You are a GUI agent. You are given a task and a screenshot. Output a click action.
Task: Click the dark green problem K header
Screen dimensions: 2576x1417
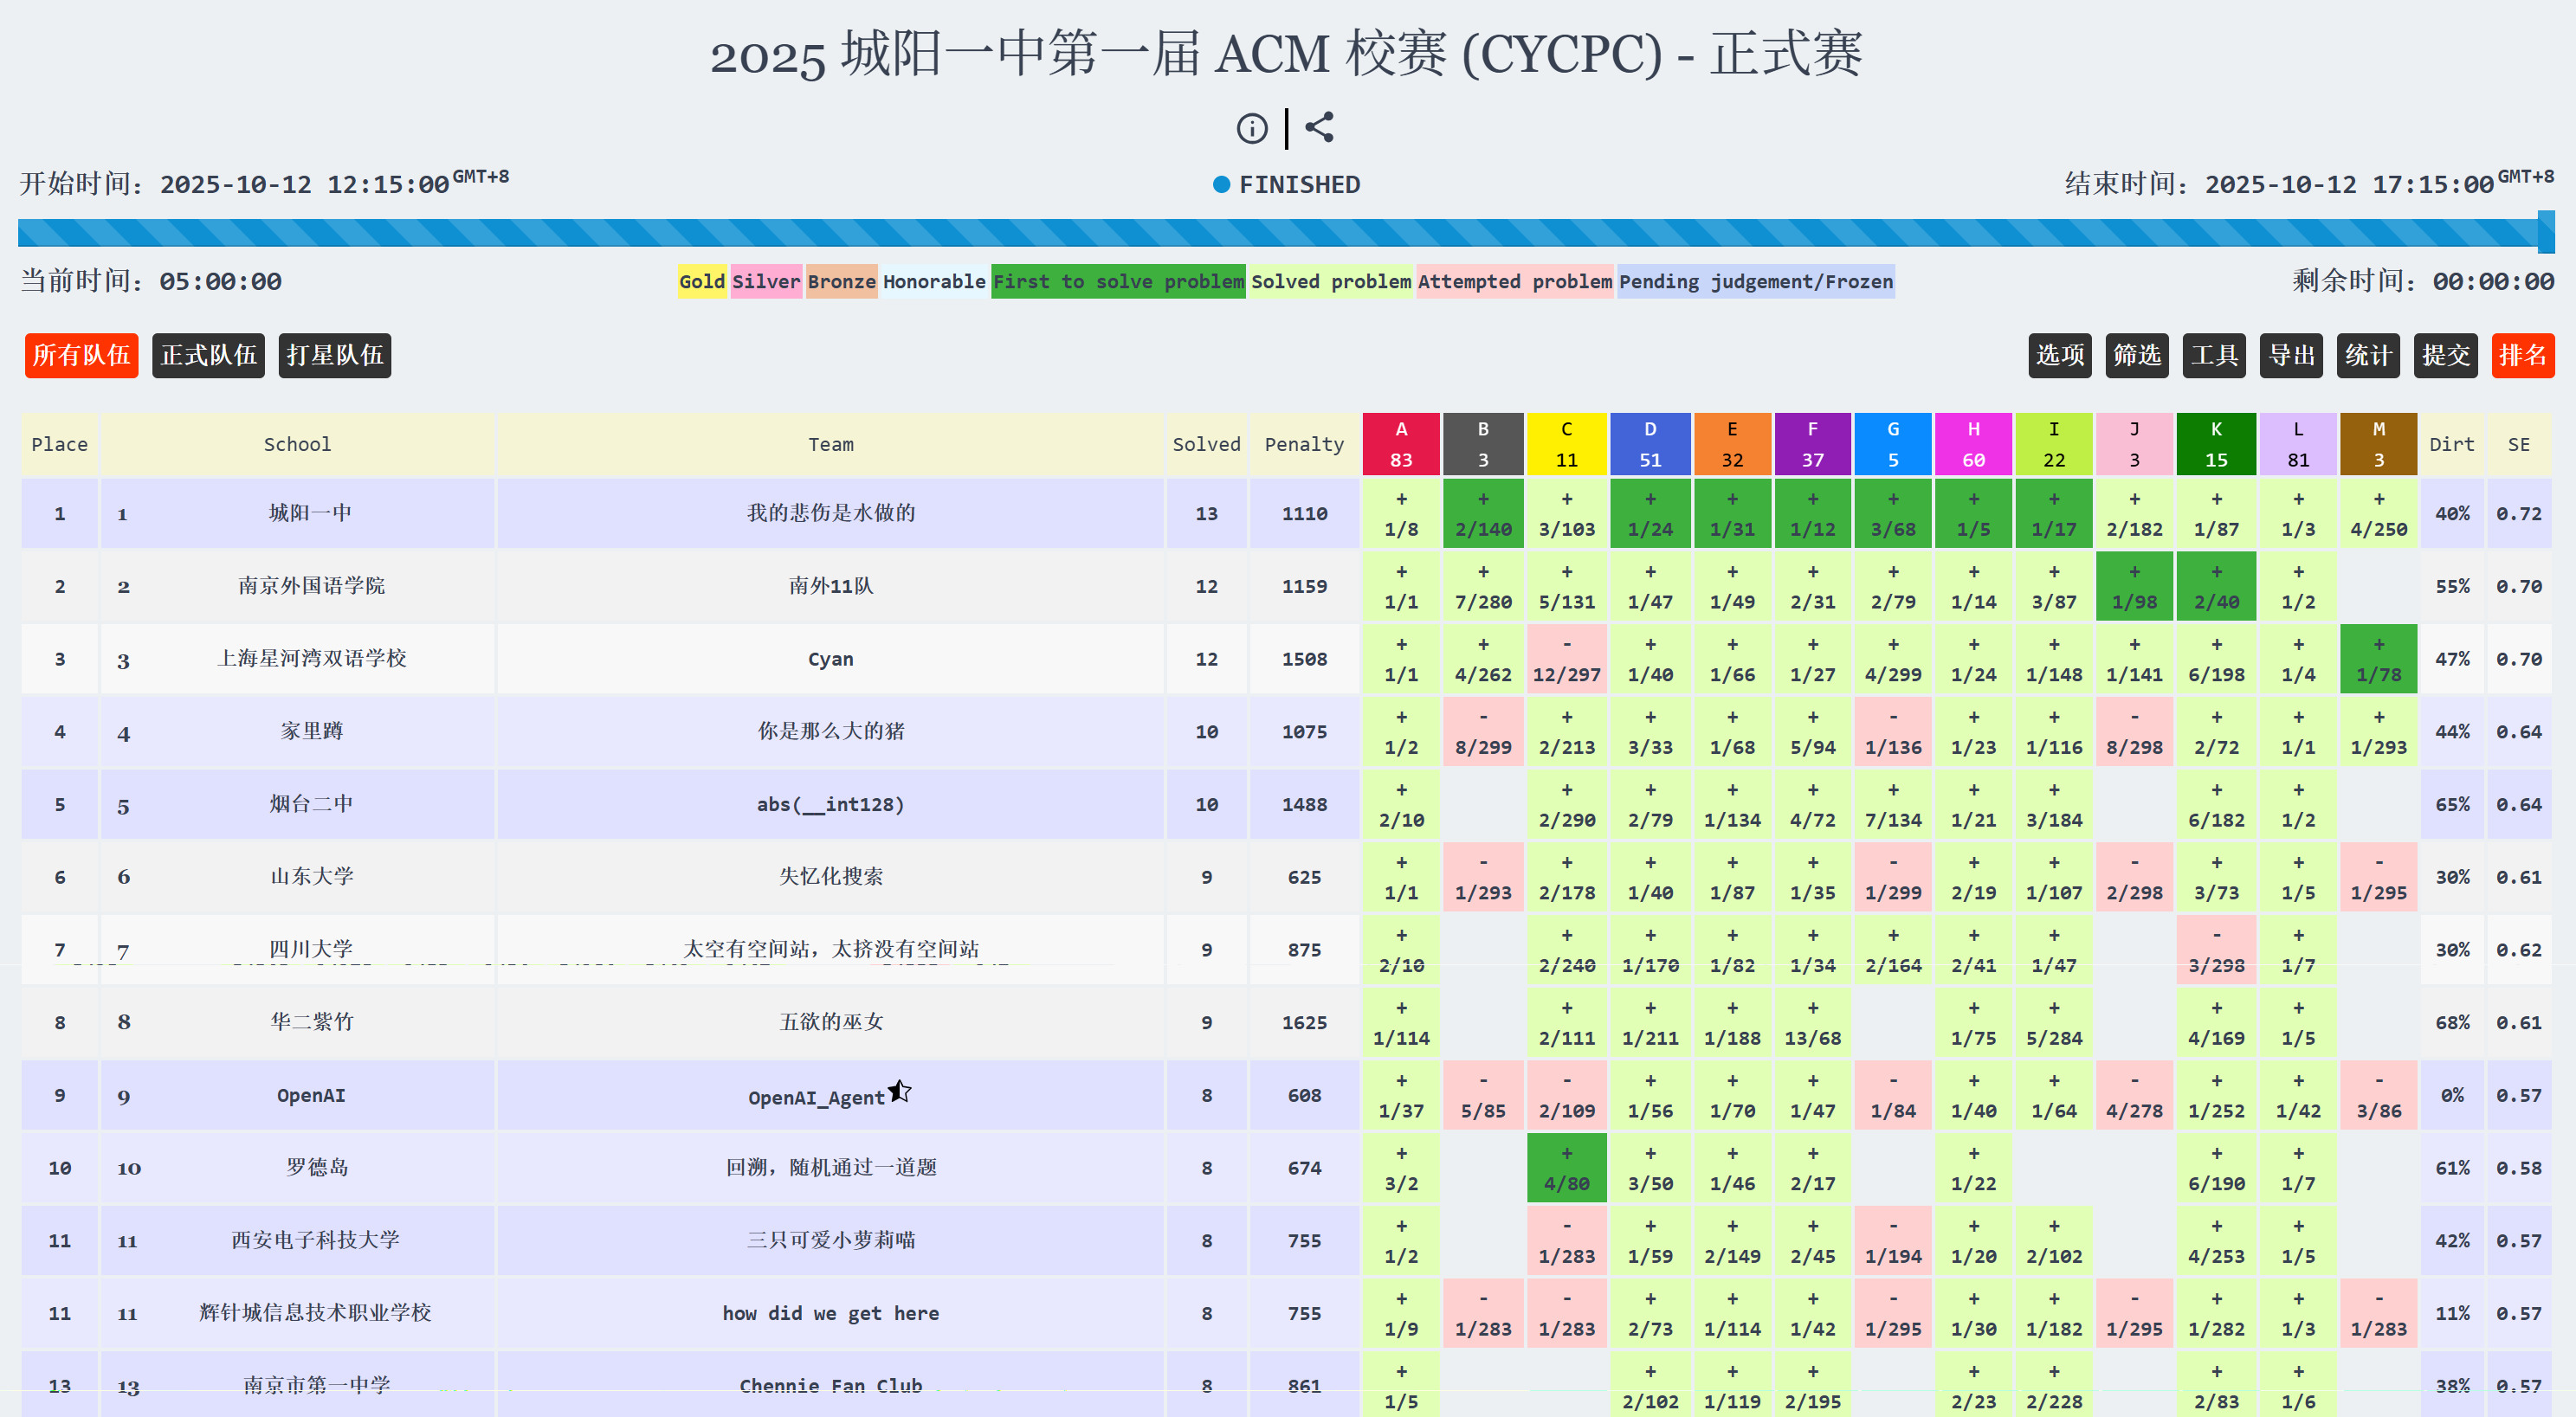coord(2215,444)
